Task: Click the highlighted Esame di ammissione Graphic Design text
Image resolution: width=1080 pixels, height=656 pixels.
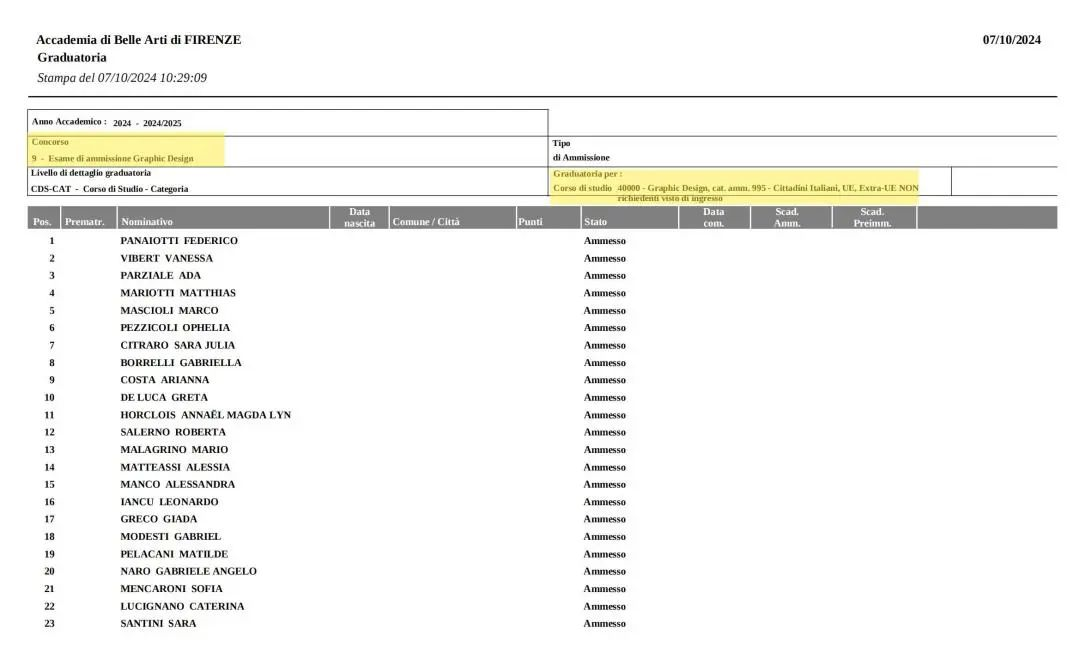Action: point(120,158)
